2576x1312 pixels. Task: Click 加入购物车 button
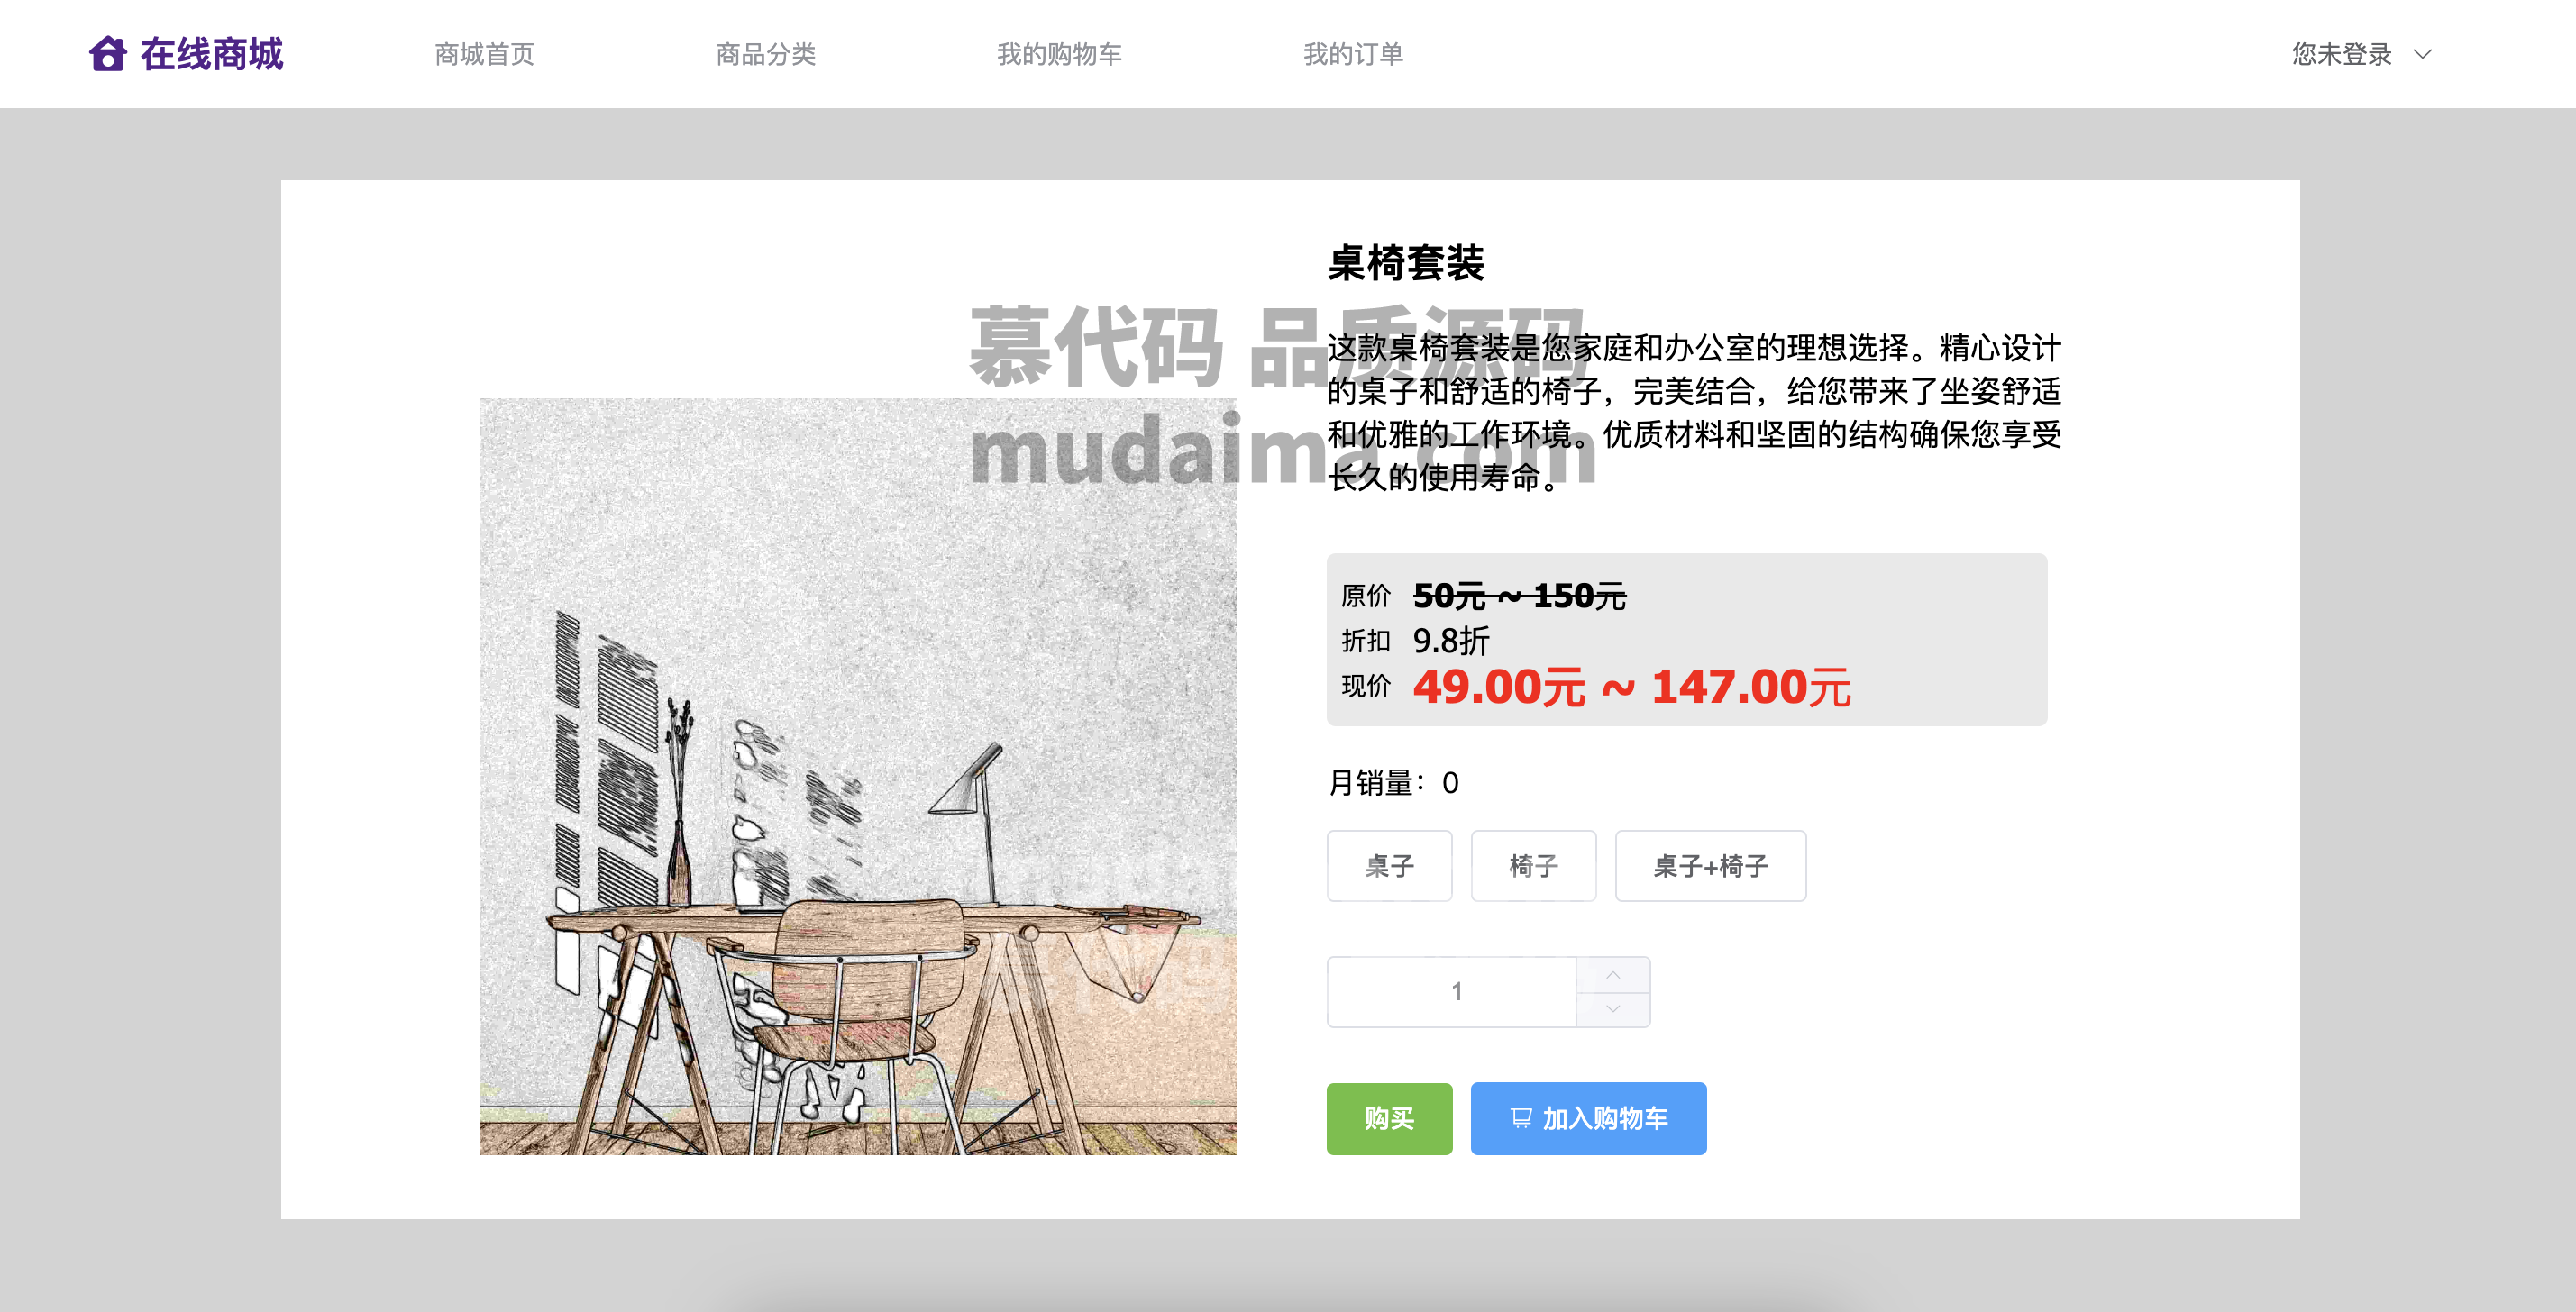coord(1588,1118)
